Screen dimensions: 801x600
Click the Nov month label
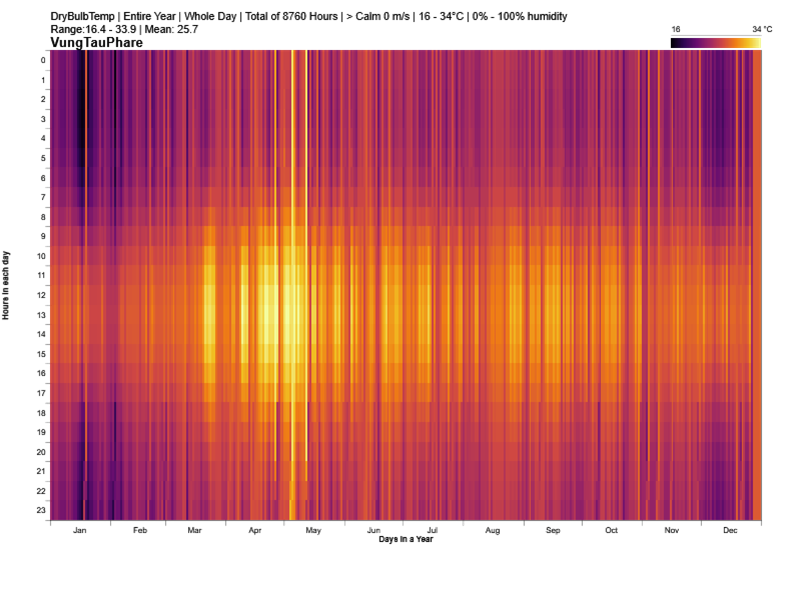pyautogui.click(x=672, y=530)
